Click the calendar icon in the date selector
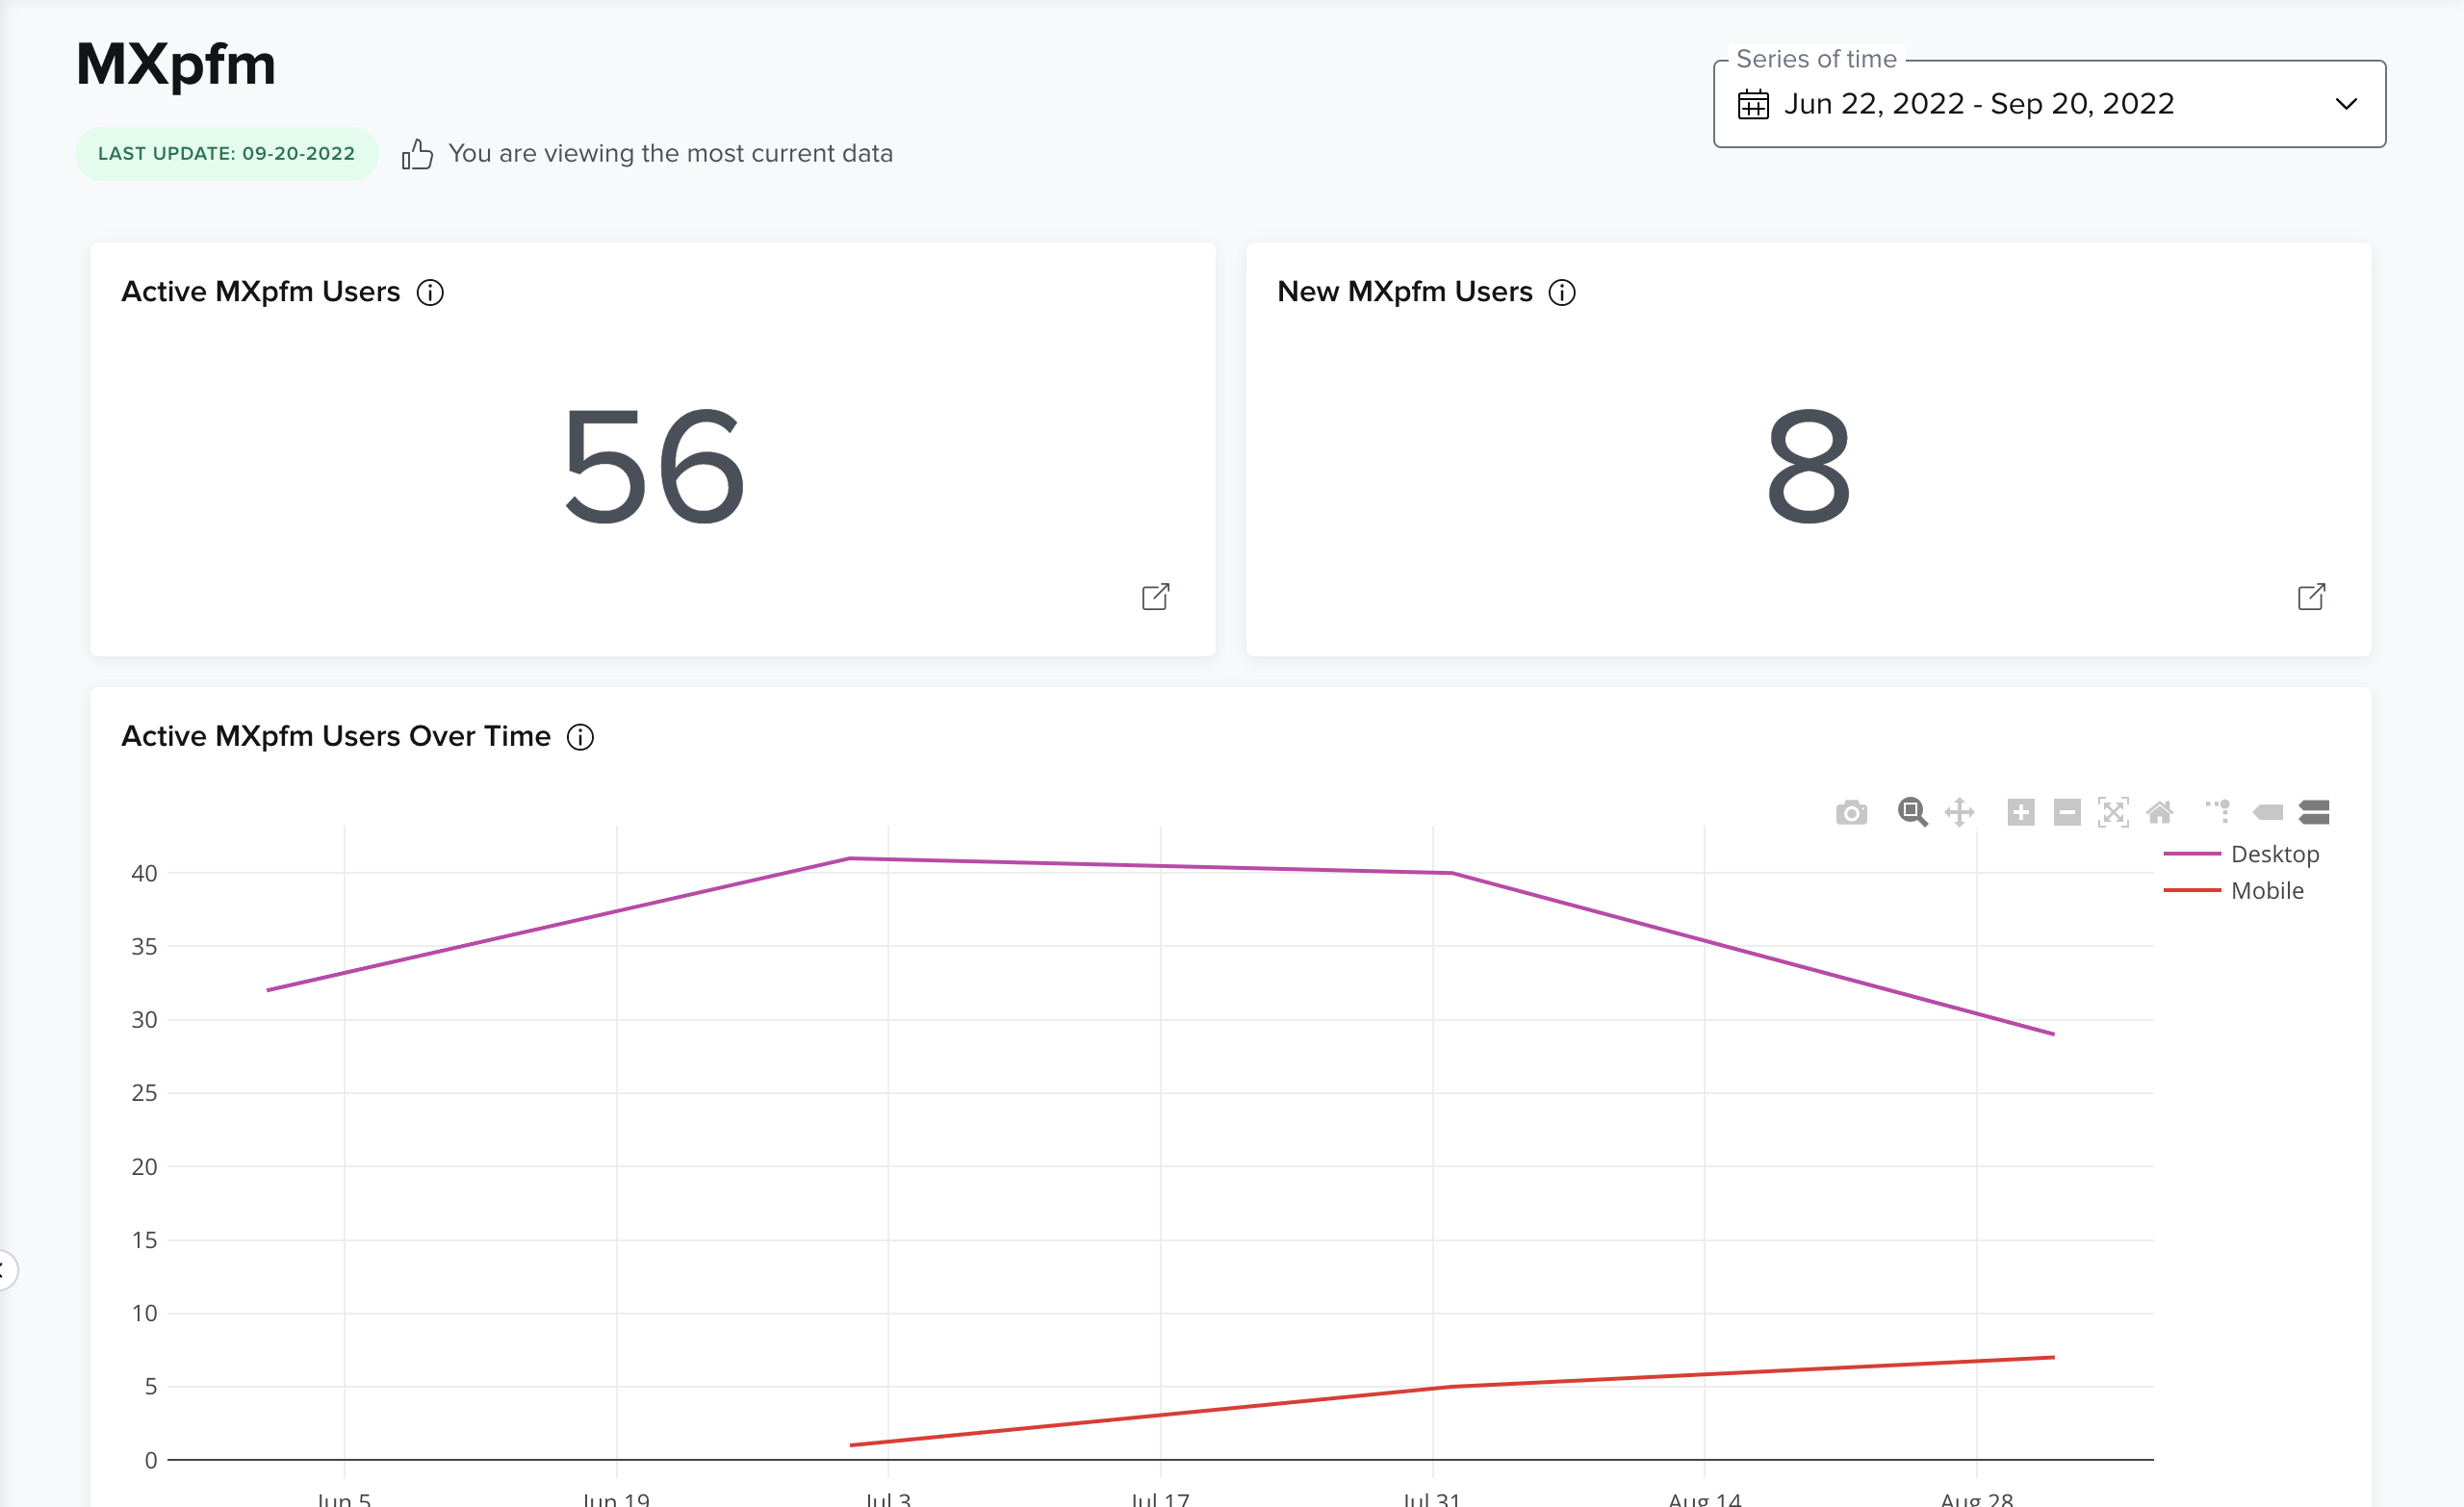 (x=1753, y=103)
